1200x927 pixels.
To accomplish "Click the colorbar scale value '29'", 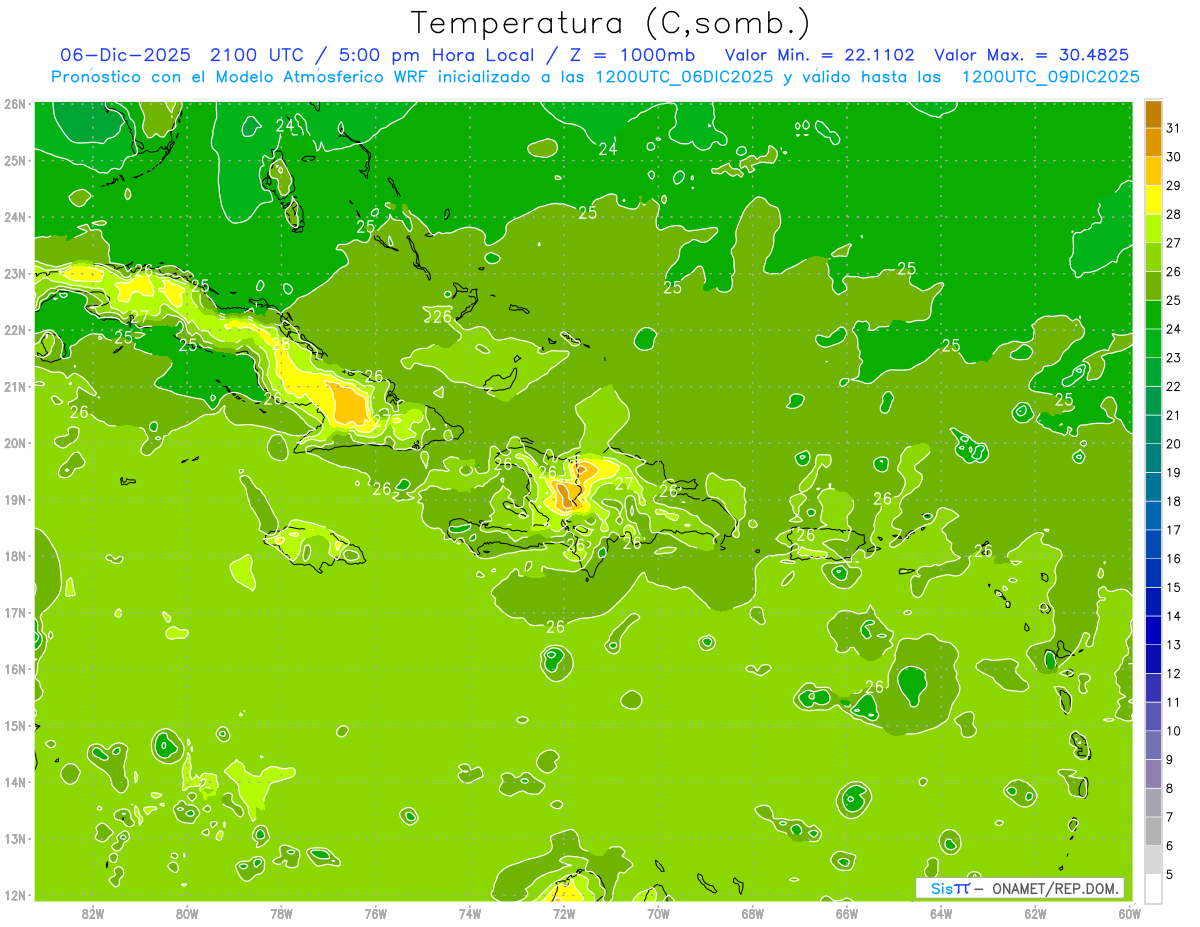I will 1174,185.
